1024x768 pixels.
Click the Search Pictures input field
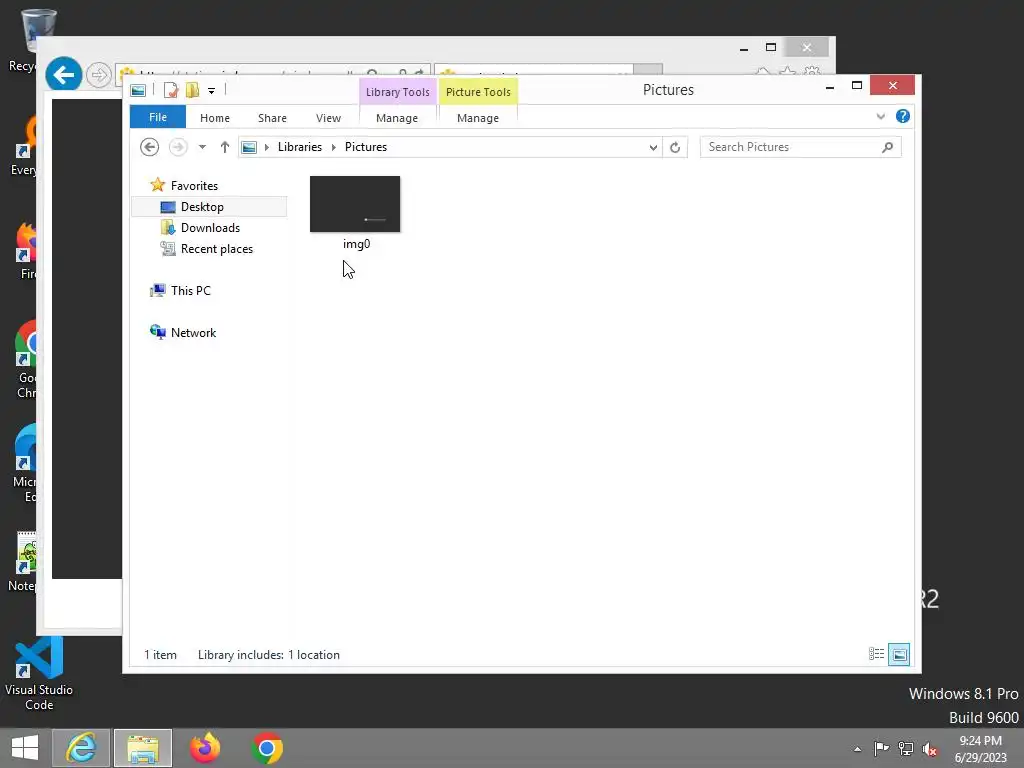[790, 147]
